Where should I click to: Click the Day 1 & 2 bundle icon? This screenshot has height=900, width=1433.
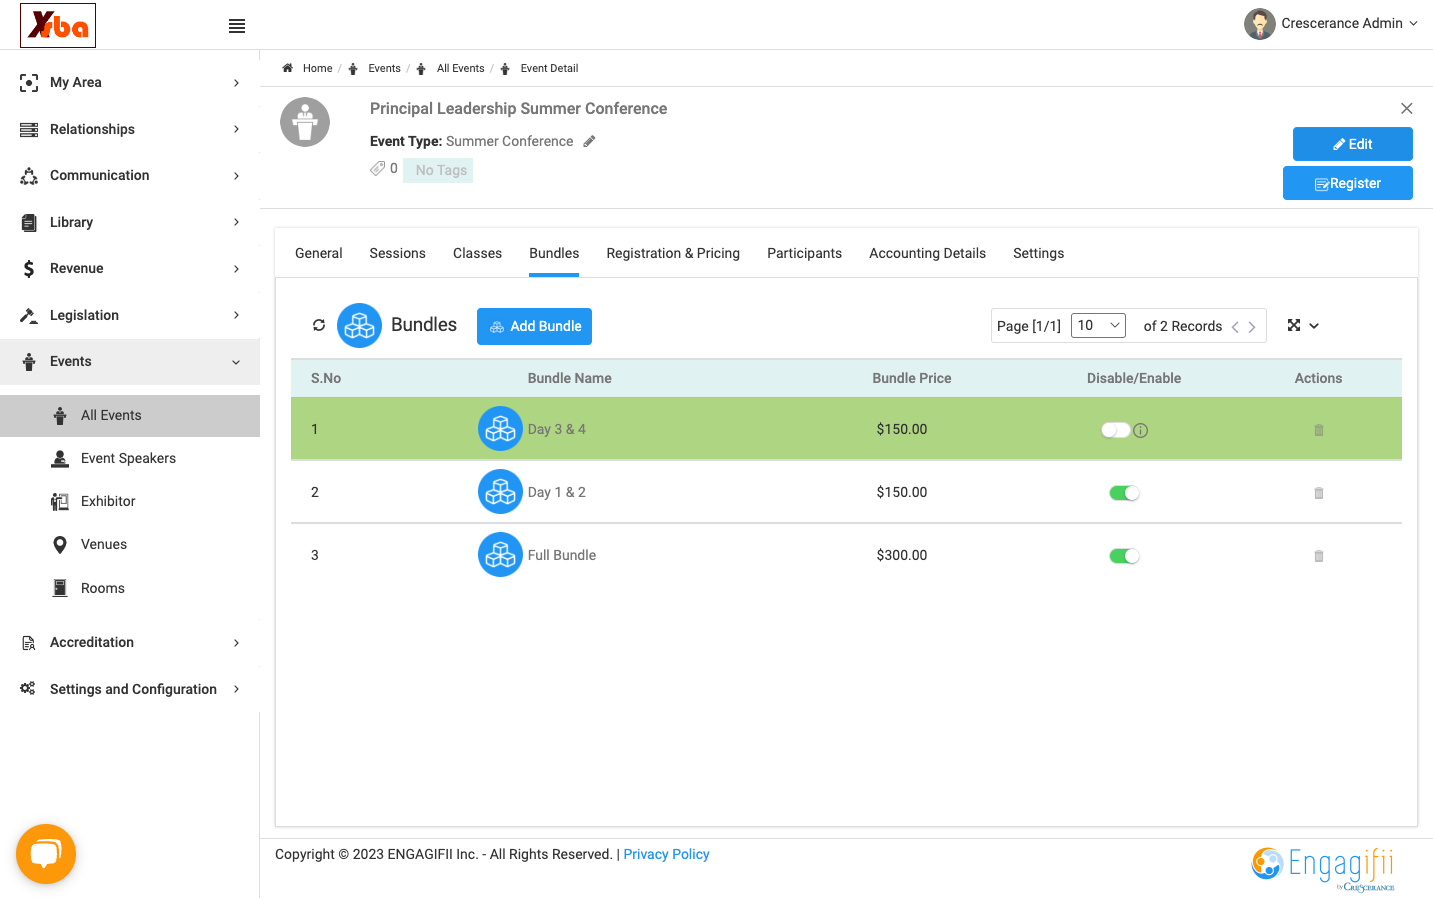point(500,492)
